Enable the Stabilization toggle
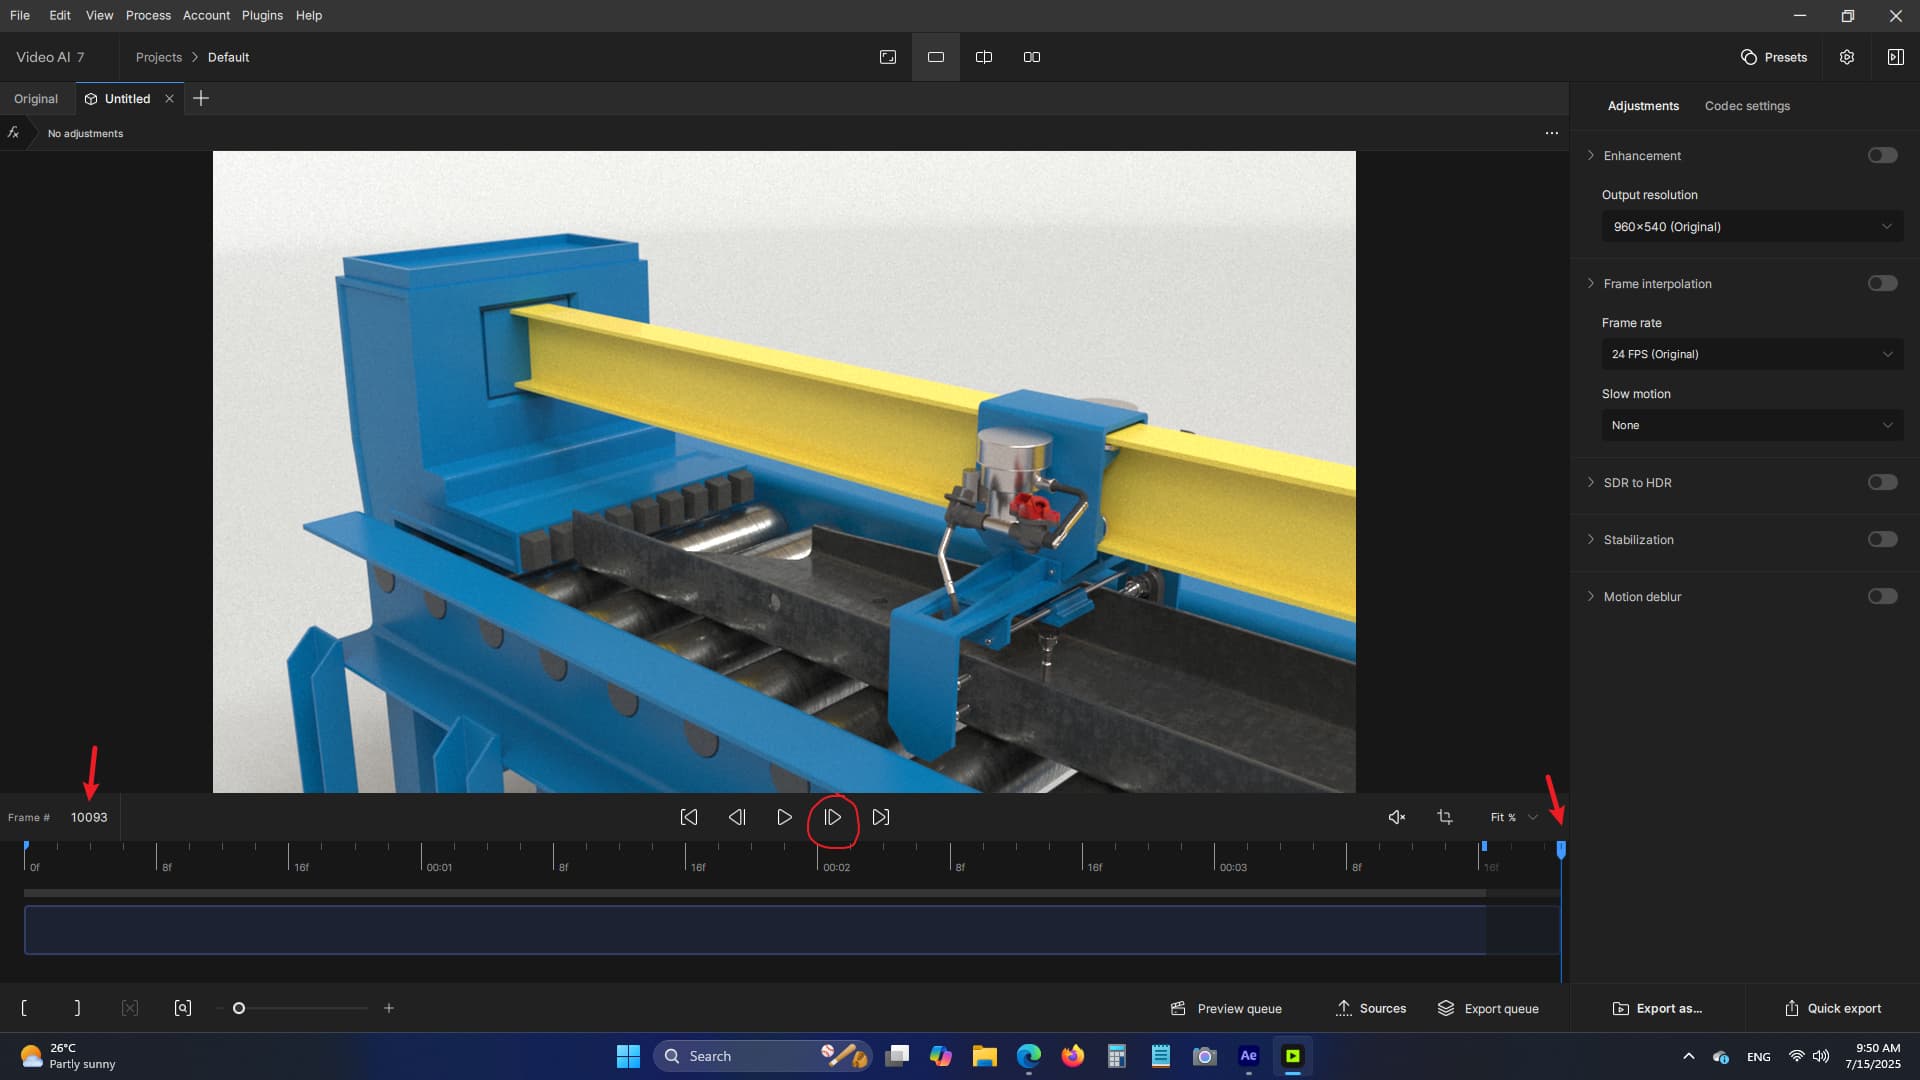Image resolution: width=1920 pixels, height=1080 pixels. click(x=1882, y=539)
